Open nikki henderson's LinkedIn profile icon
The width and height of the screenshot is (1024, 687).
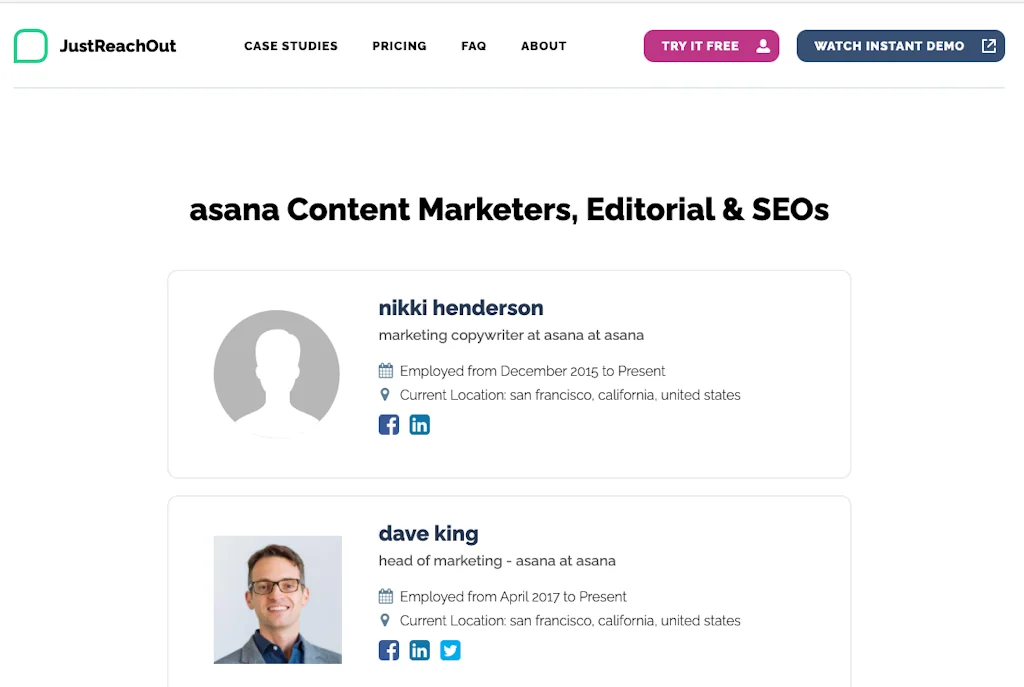[420, 425]
